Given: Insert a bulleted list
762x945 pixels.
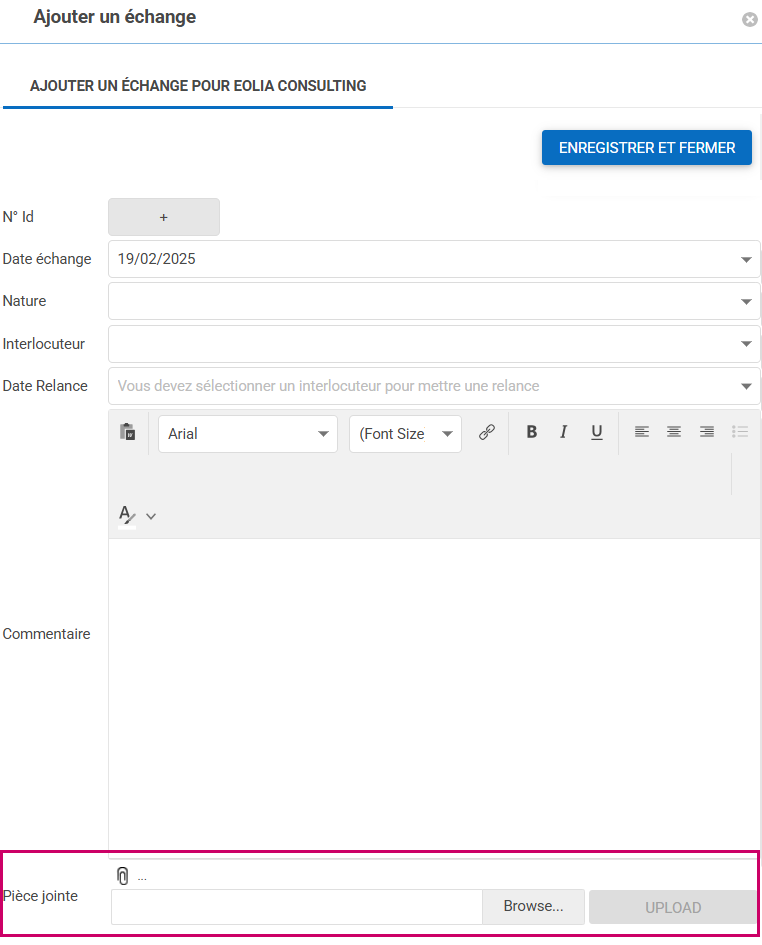Looking at the screenshot, I should [x=740, y=432].
